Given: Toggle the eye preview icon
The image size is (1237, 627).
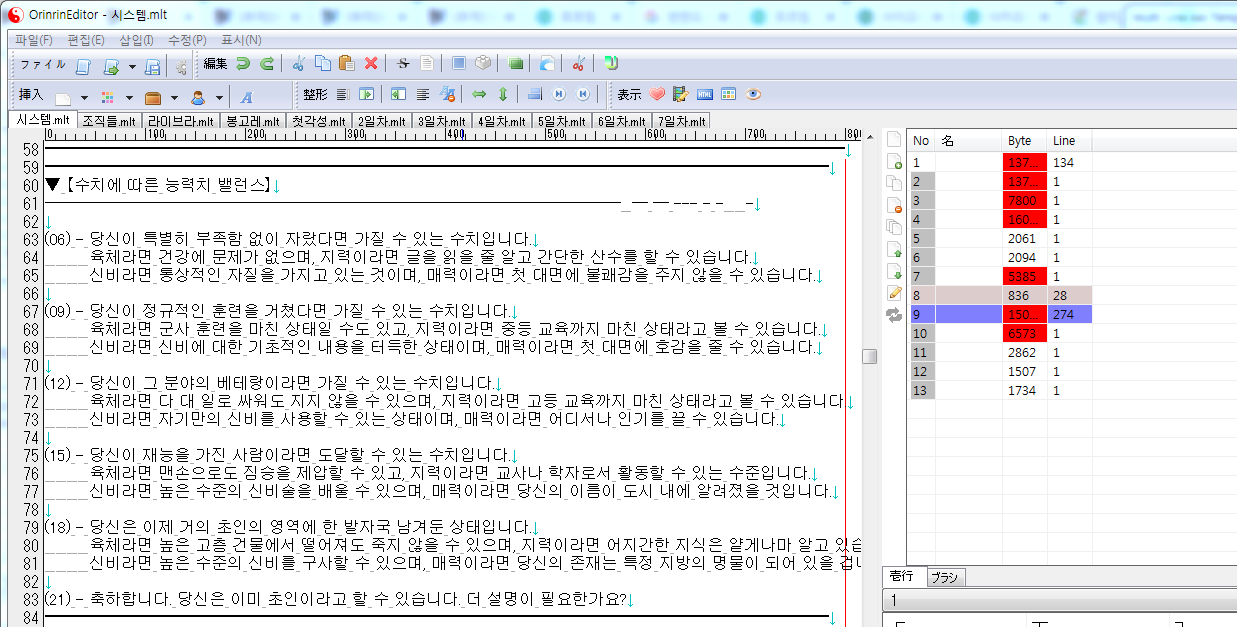Looking at the screenshot, I should pyautogui.click(x=753, y=95).
